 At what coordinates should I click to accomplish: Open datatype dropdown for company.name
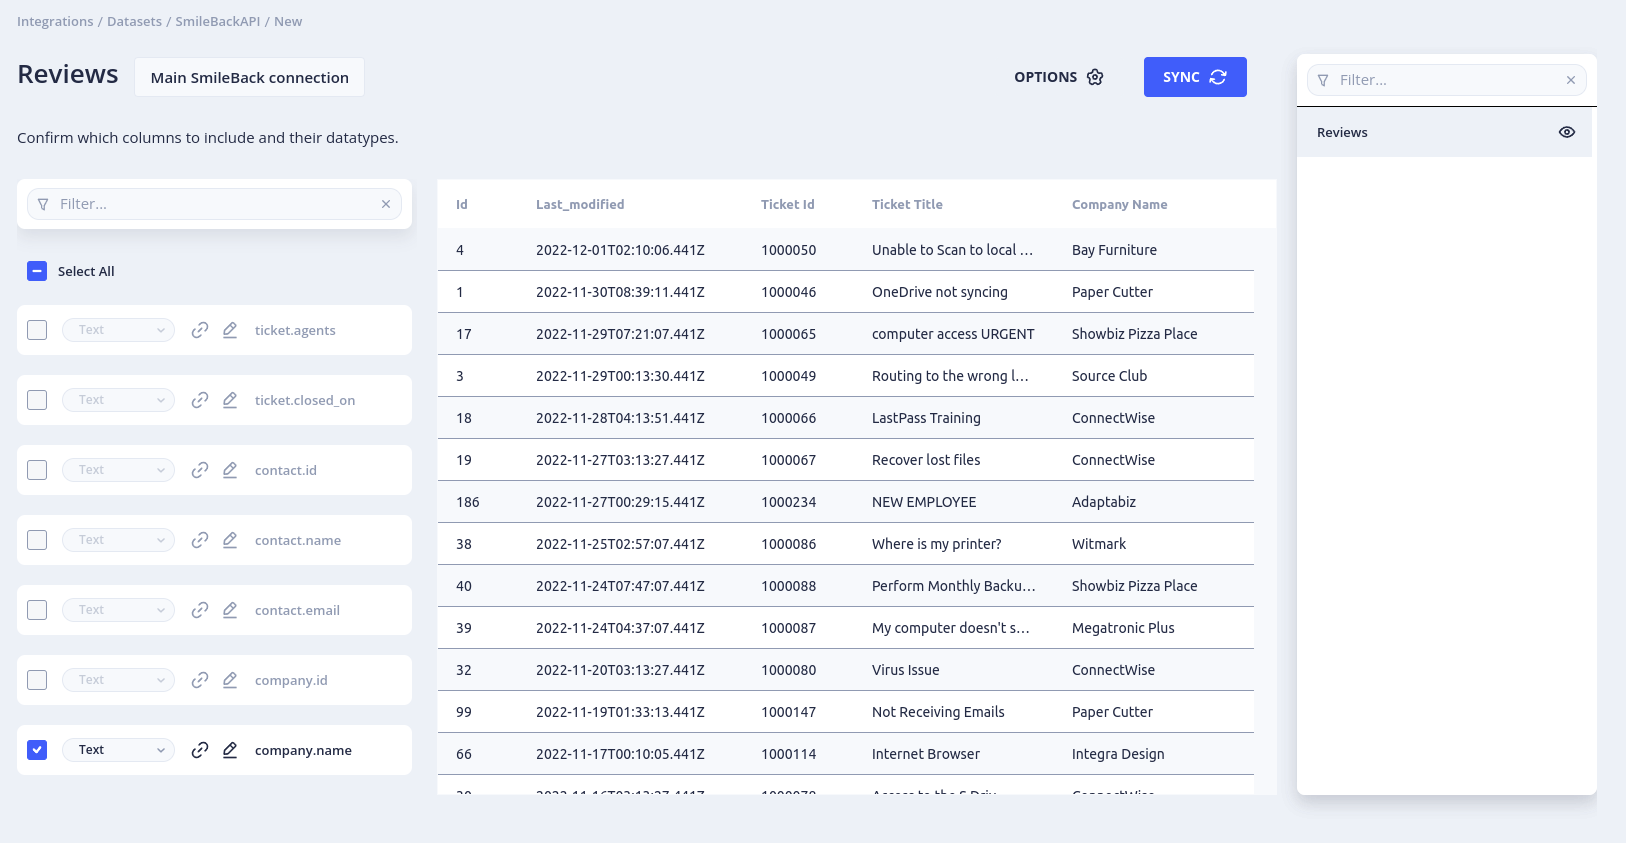(x=119, y=750)
